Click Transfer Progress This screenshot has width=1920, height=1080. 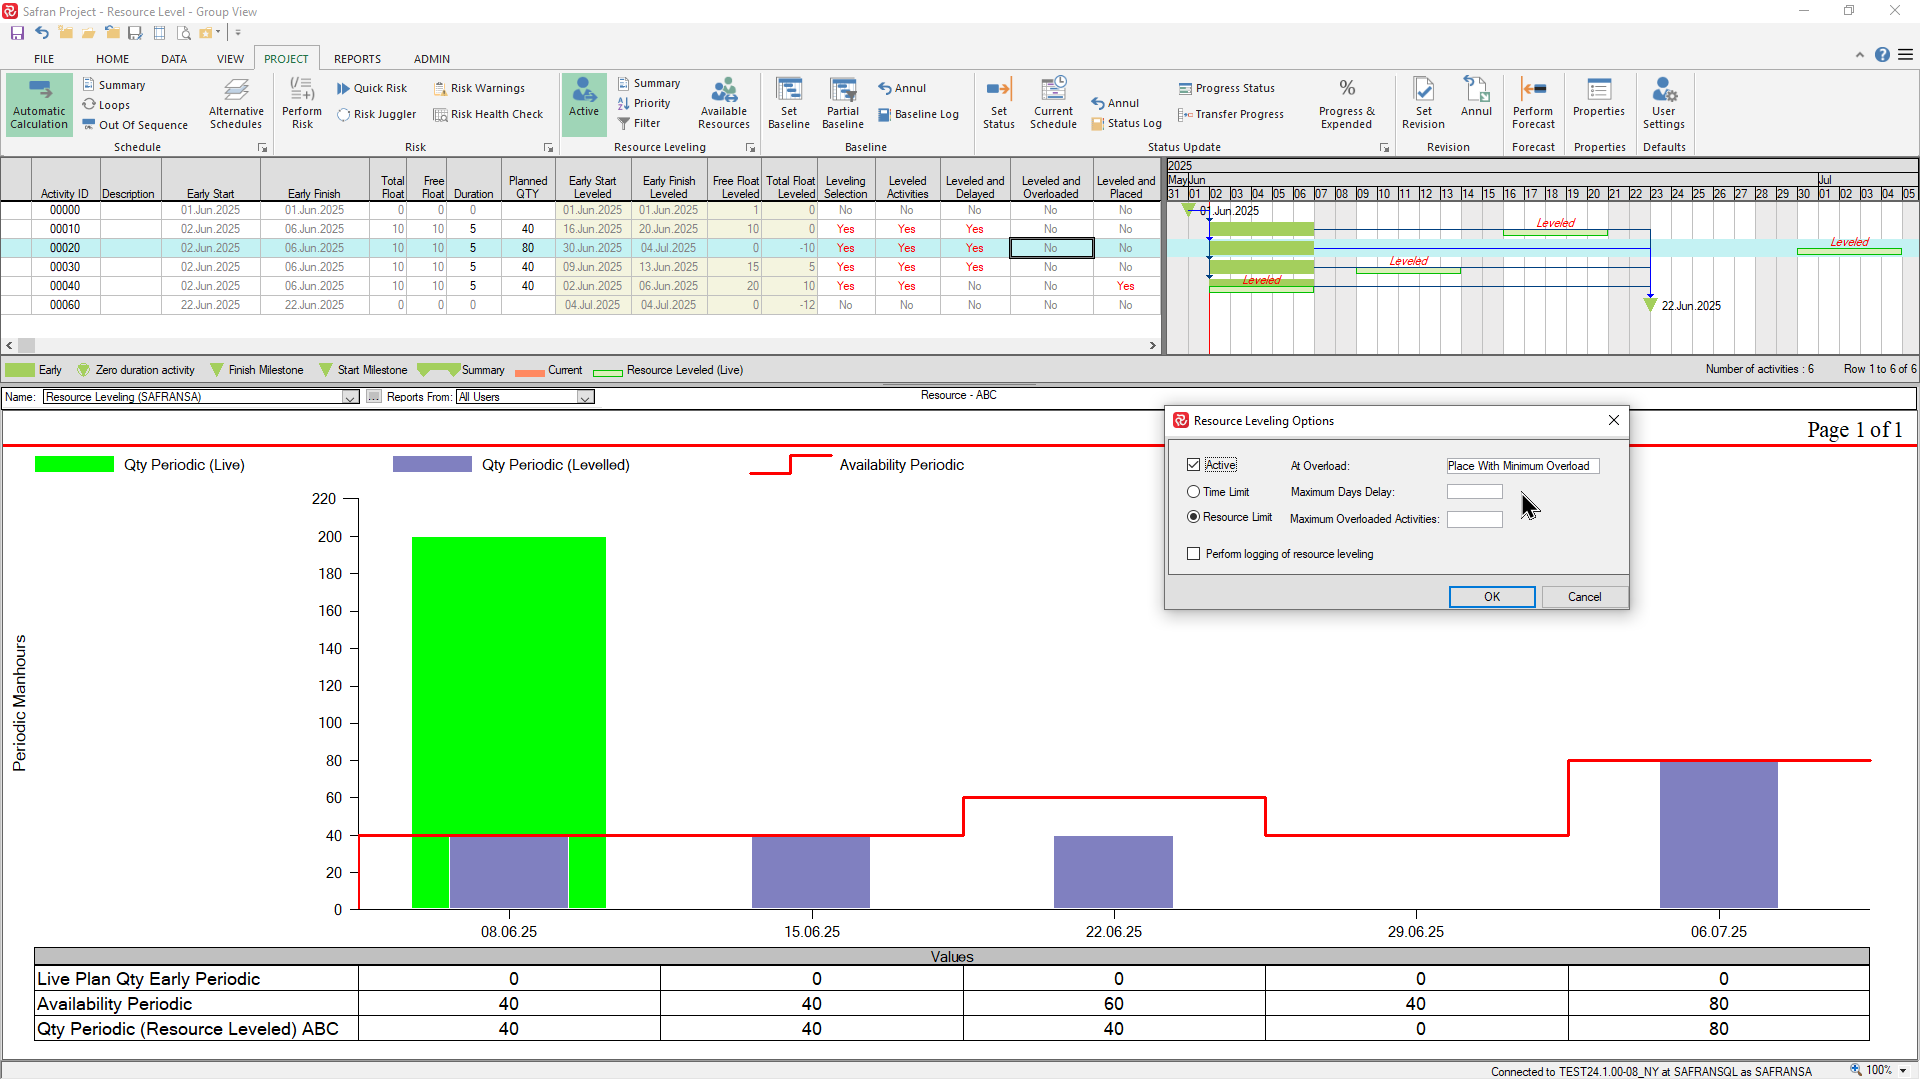click(x=1231, y=114)
